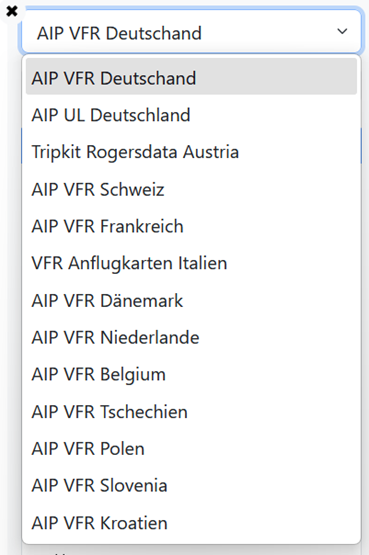Select AIP VFR Dänemark from the list
This screenshot has height=555, width=369.
click(x=191, y=300)
